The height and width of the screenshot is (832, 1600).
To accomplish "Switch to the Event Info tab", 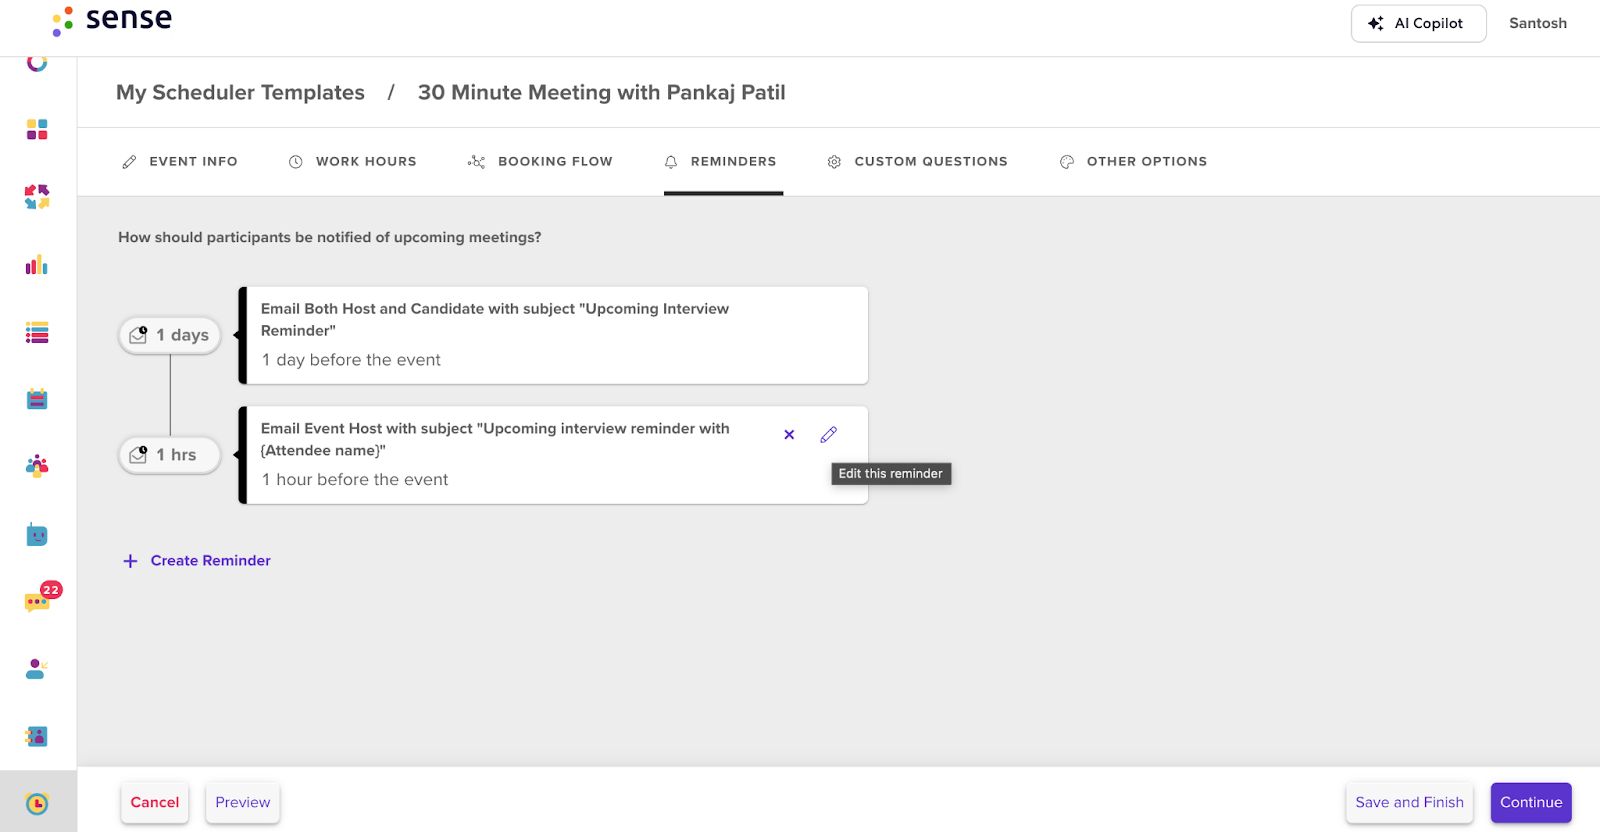I will point(180,161).
